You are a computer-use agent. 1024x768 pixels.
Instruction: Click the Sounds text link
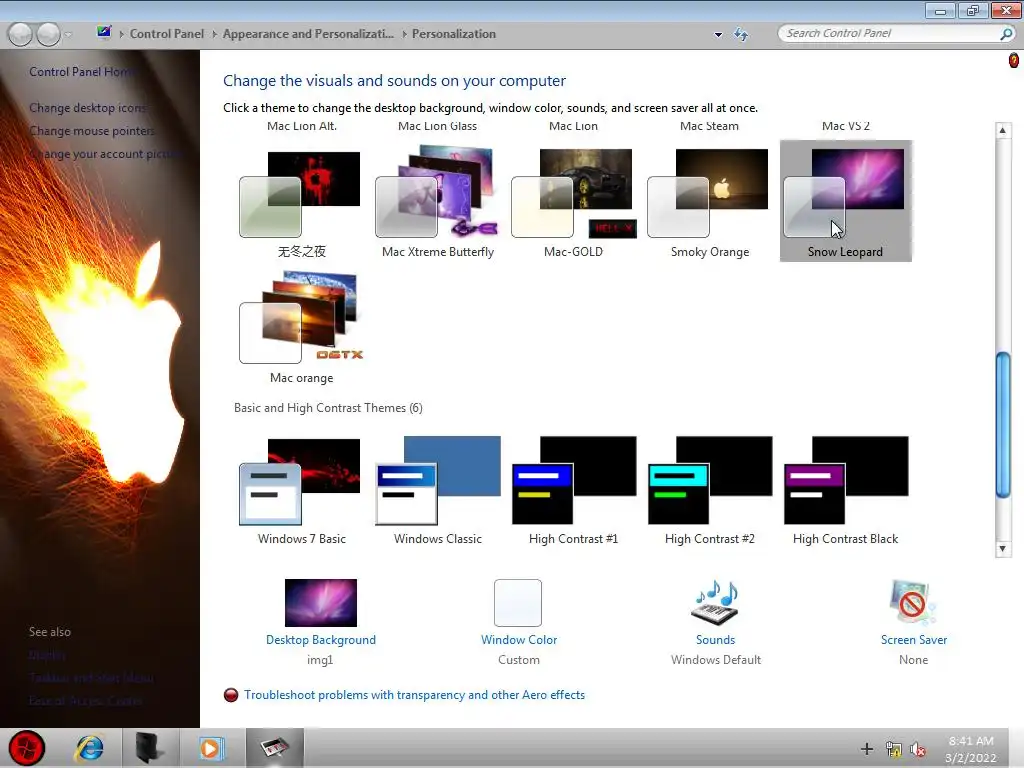715,640
